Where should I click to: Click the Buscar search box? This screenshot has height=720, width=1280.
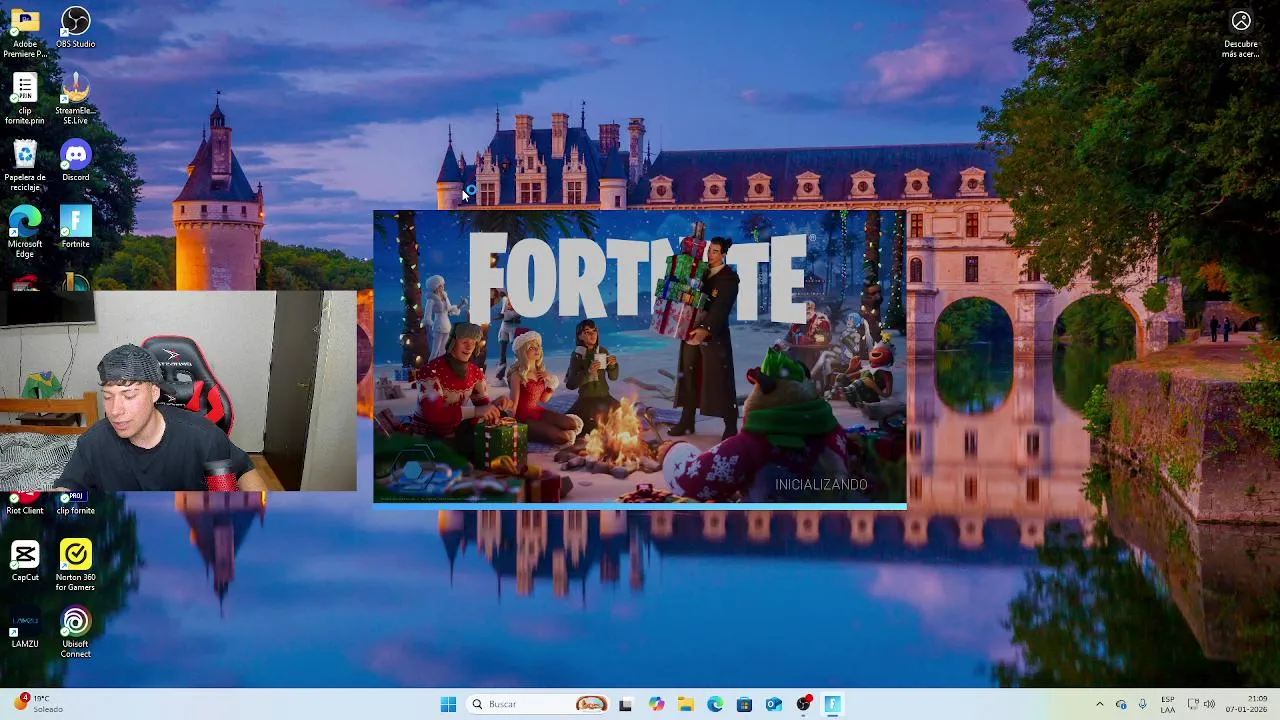click(538, 704)
